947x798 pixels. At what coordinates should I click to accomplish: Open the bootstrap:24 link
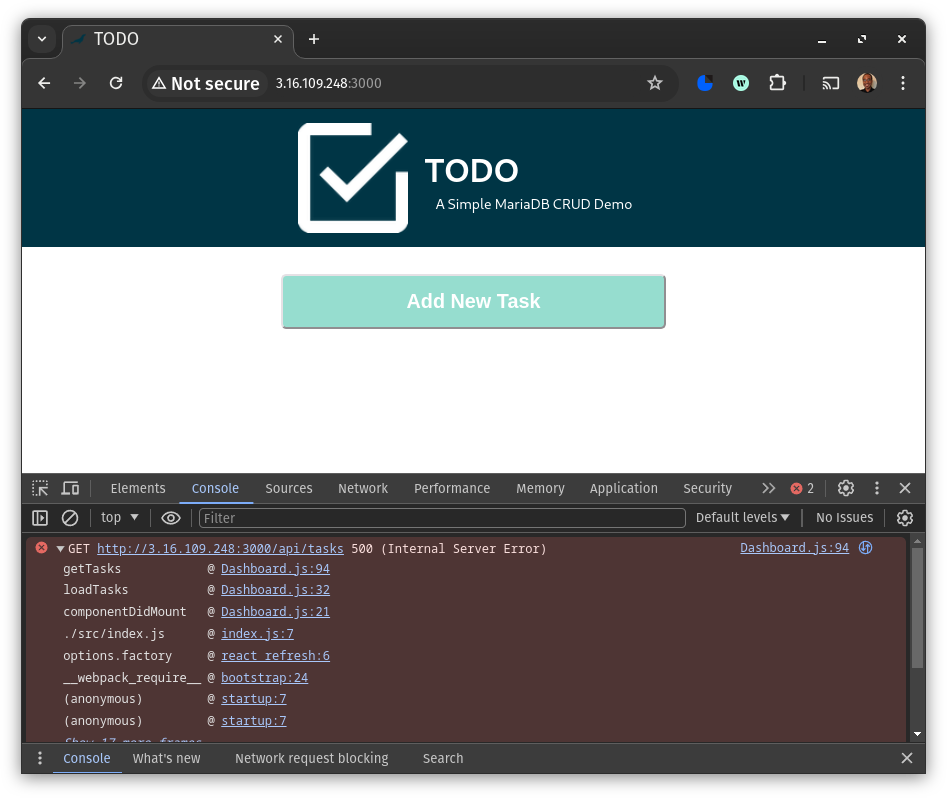264,678
